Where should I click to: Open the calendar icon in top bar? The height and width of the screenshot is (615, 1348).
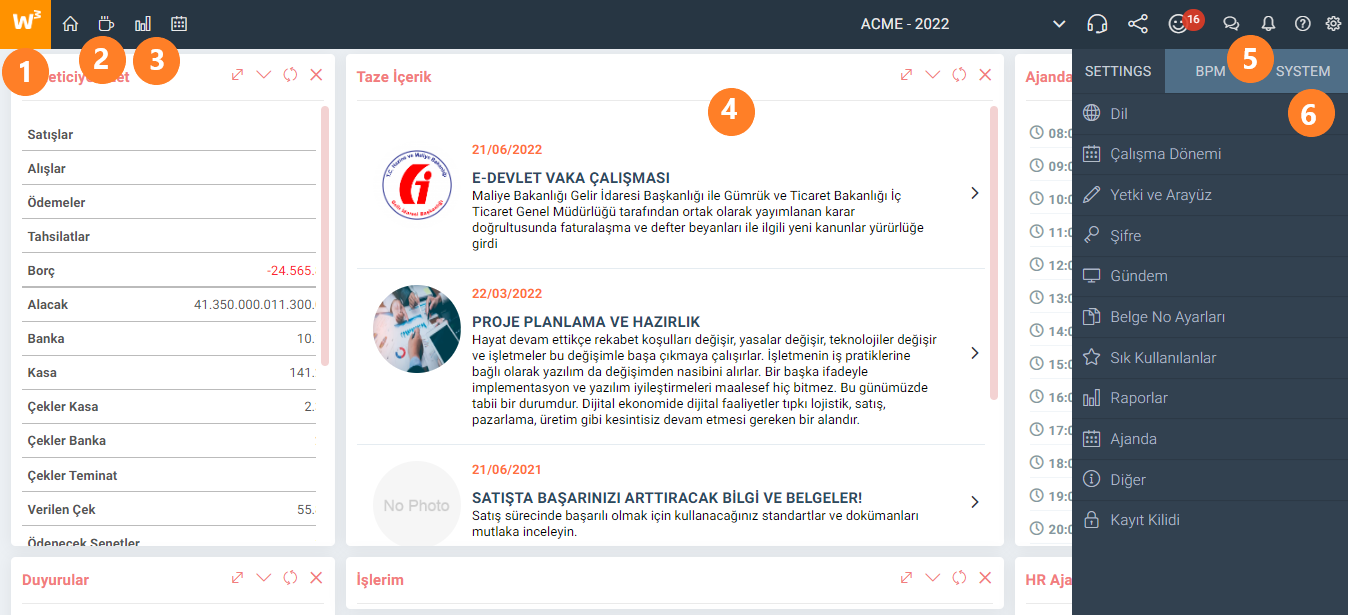coord(179,24)
